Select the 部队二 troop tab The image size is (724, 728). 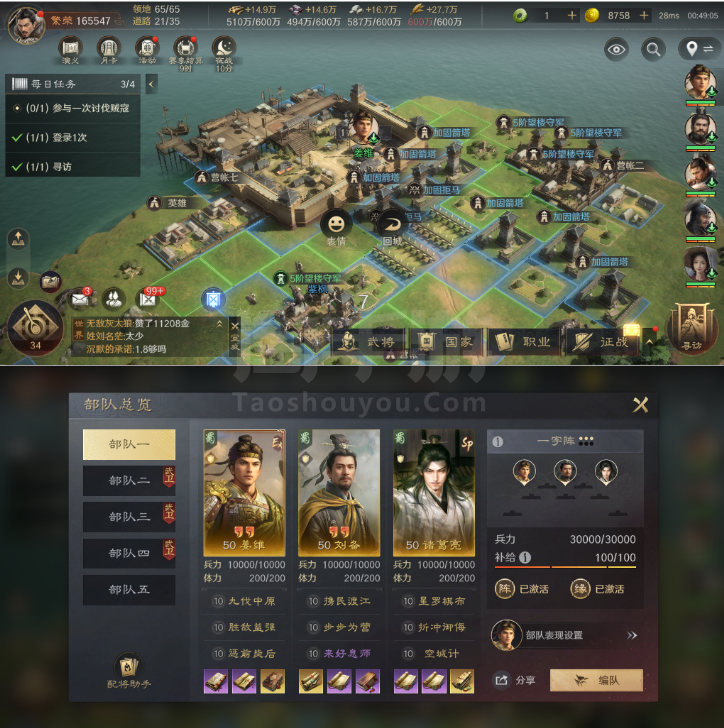tap(129, 481)
